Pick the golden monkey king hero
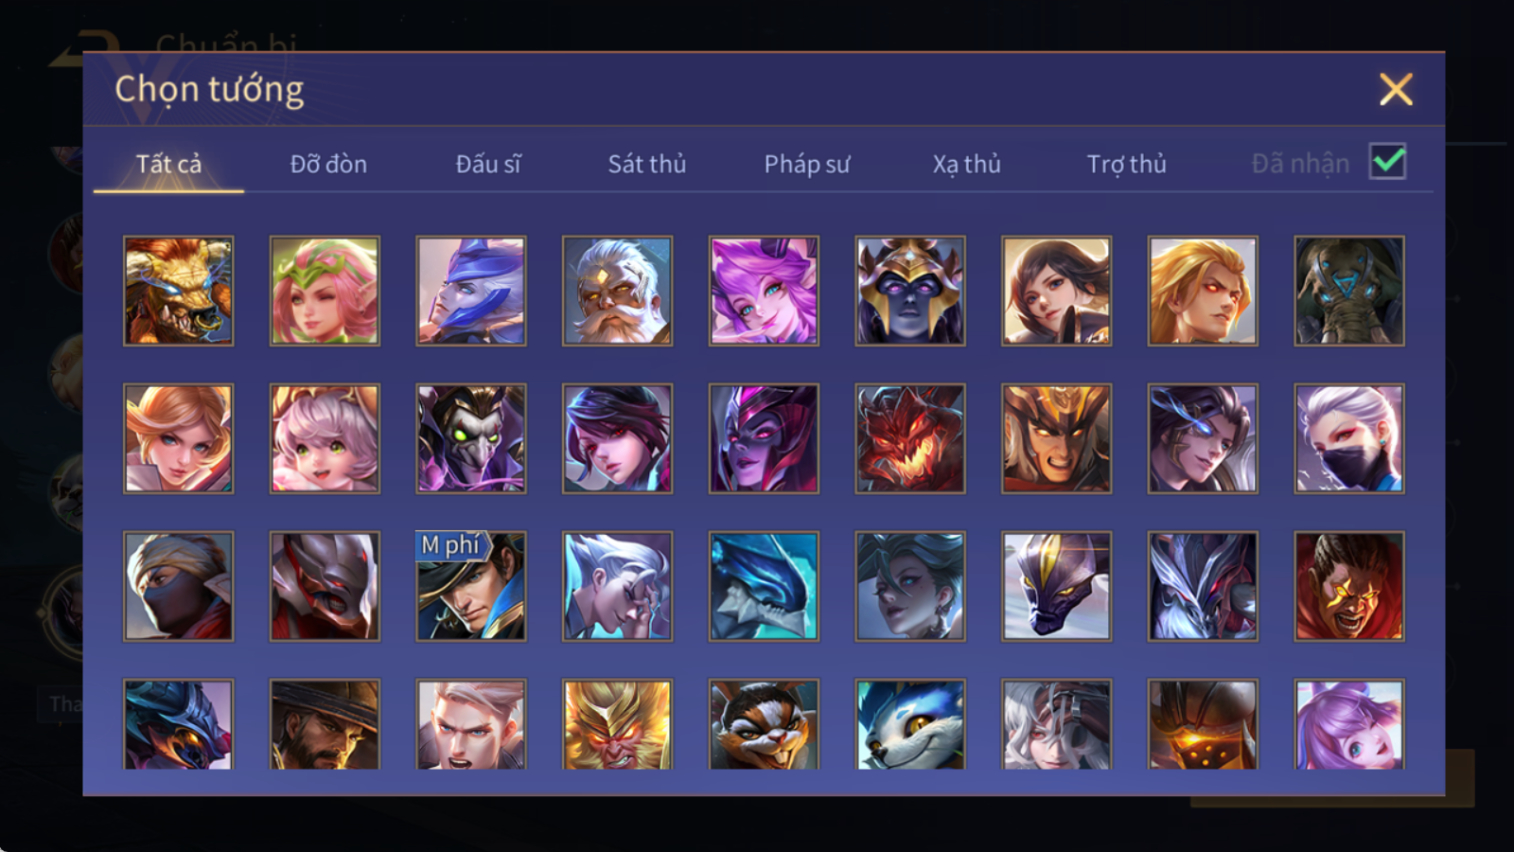This screenshot has width=1514, height=852. coord(617,724)
